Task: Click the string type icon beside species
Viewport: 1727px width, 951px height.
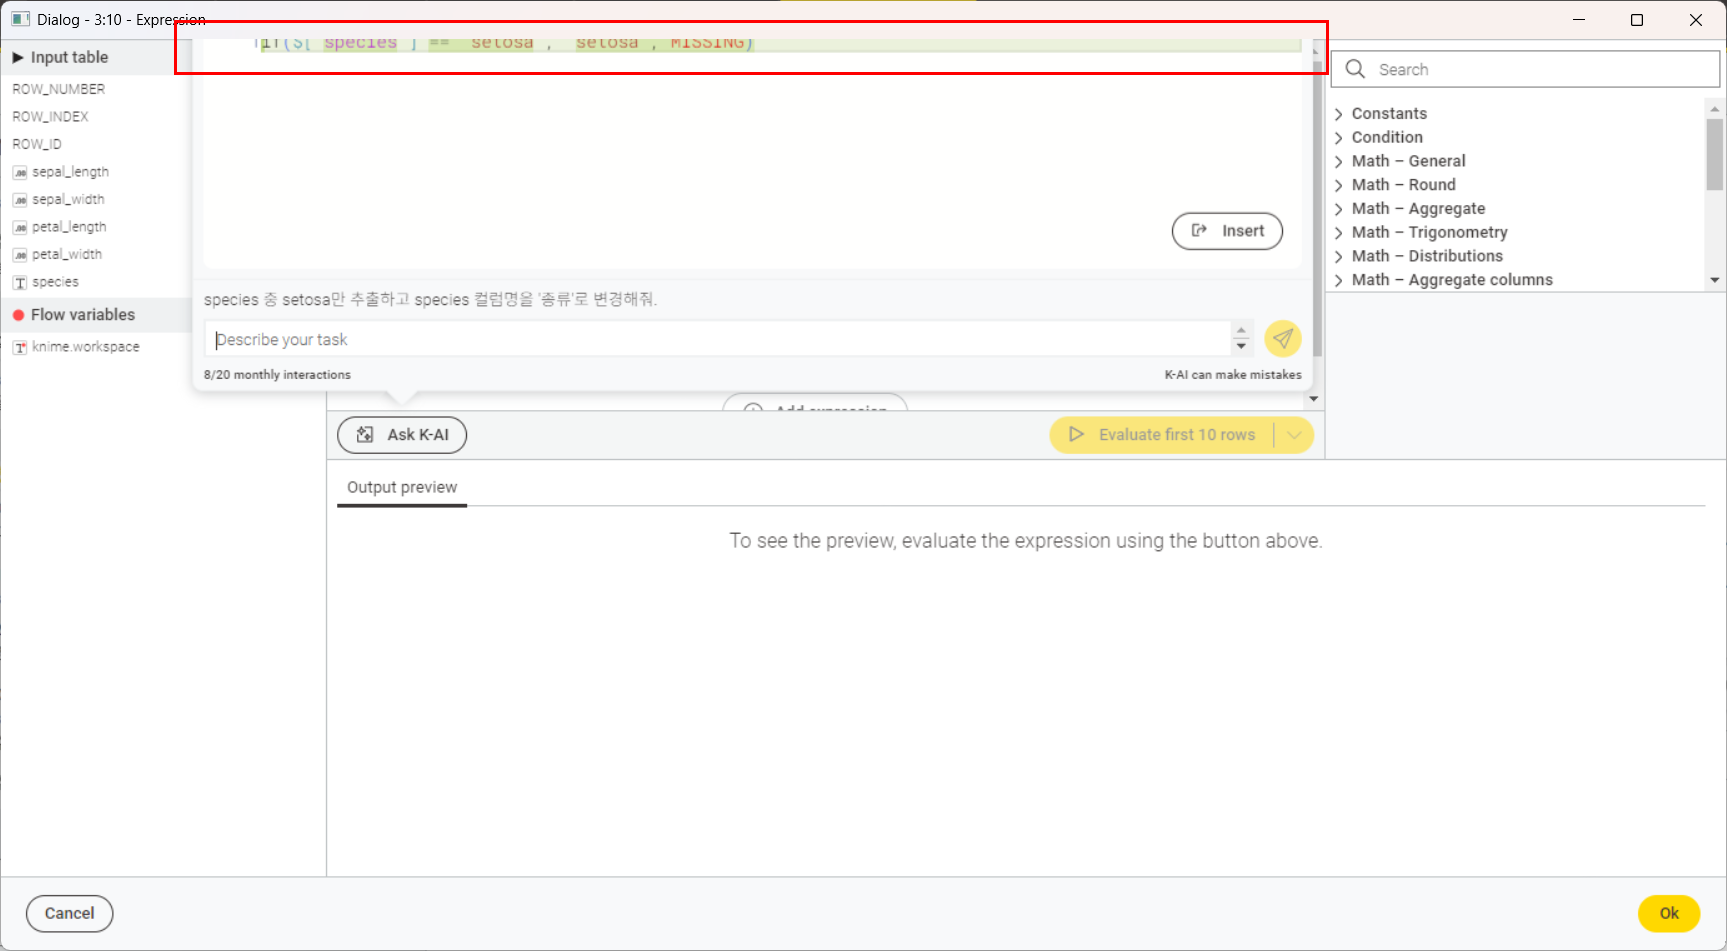Action: click(x=19, y=282)
